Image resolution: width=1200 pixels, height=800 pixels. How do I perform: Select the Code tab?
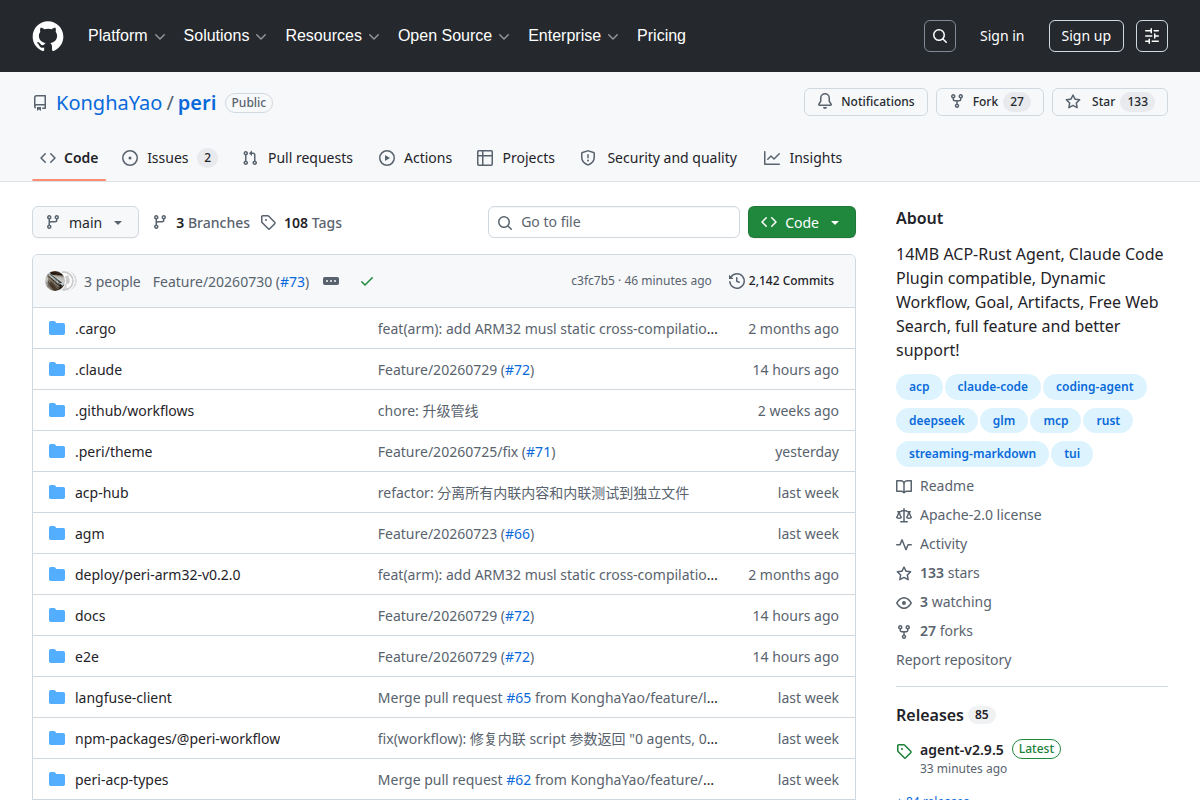click(x=69, y=158)
